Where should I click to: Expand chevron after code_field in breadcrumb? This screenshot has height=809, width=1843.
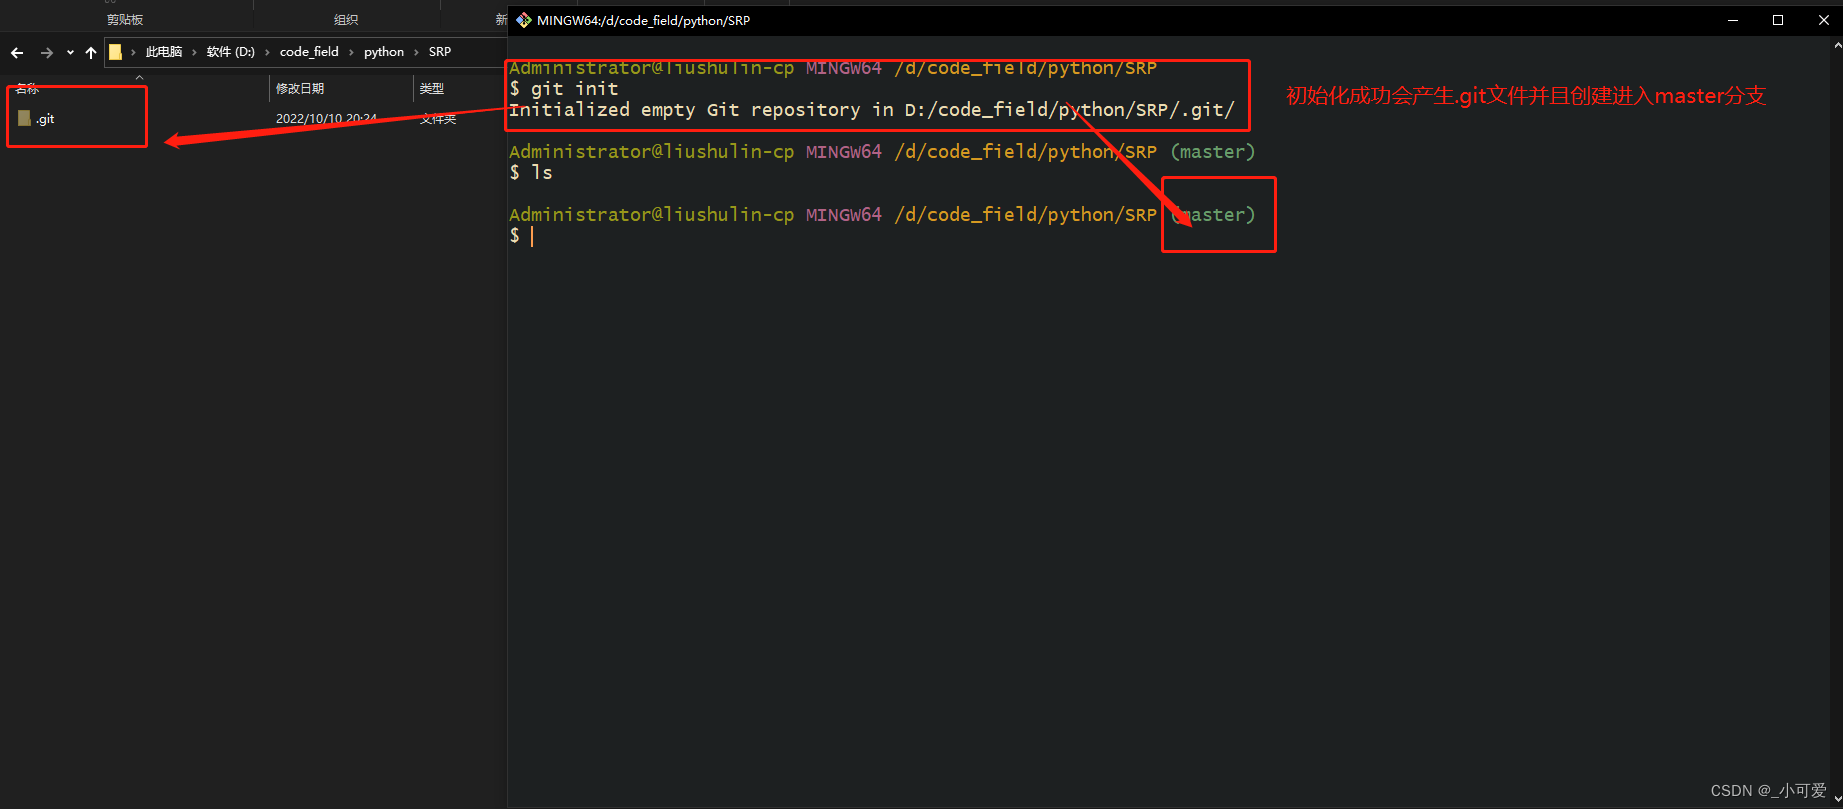coord(351,52)
